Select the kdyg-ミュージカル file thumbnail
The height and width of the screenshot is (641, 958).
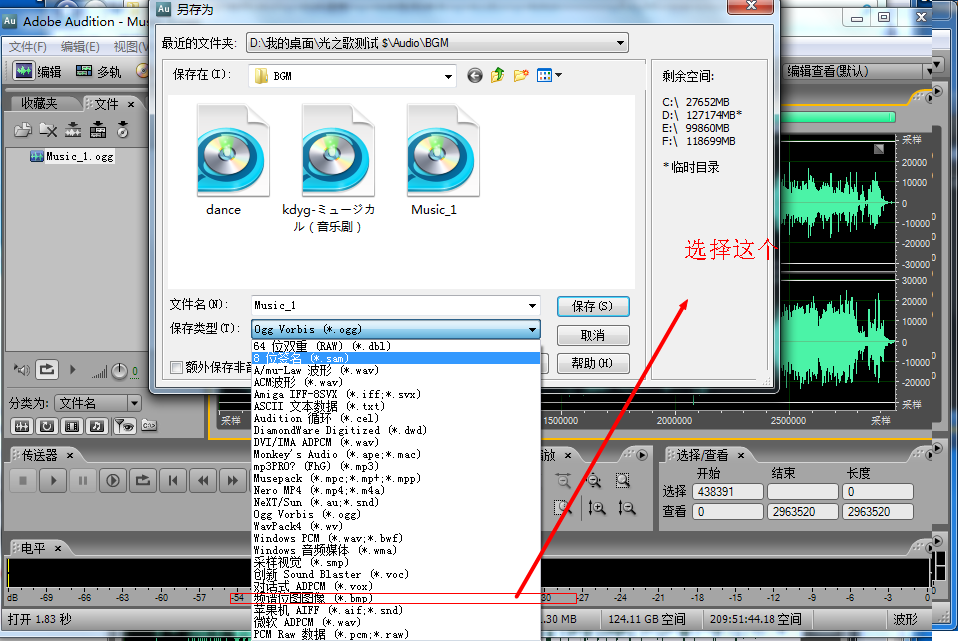[337, 150]
